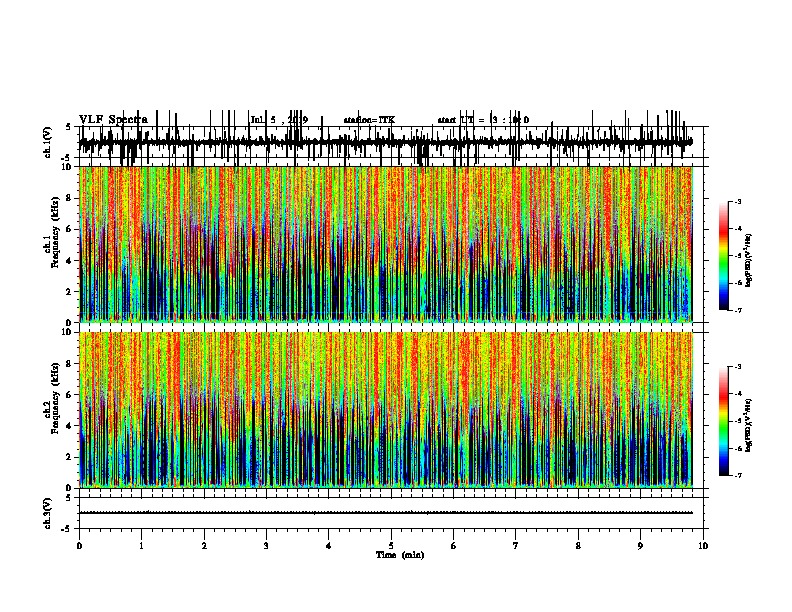The image size is (792, 612).
Task: Click the "-7" label on the ch.2 color scale
Action: pyautogui.click(x=737, y=475)
